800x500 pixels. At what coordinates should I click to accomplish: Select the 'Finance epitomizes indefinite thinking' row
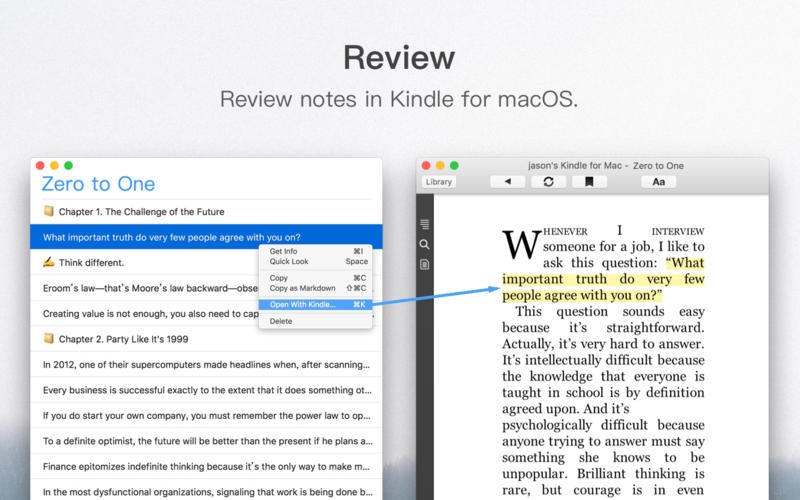click(206, 466)
